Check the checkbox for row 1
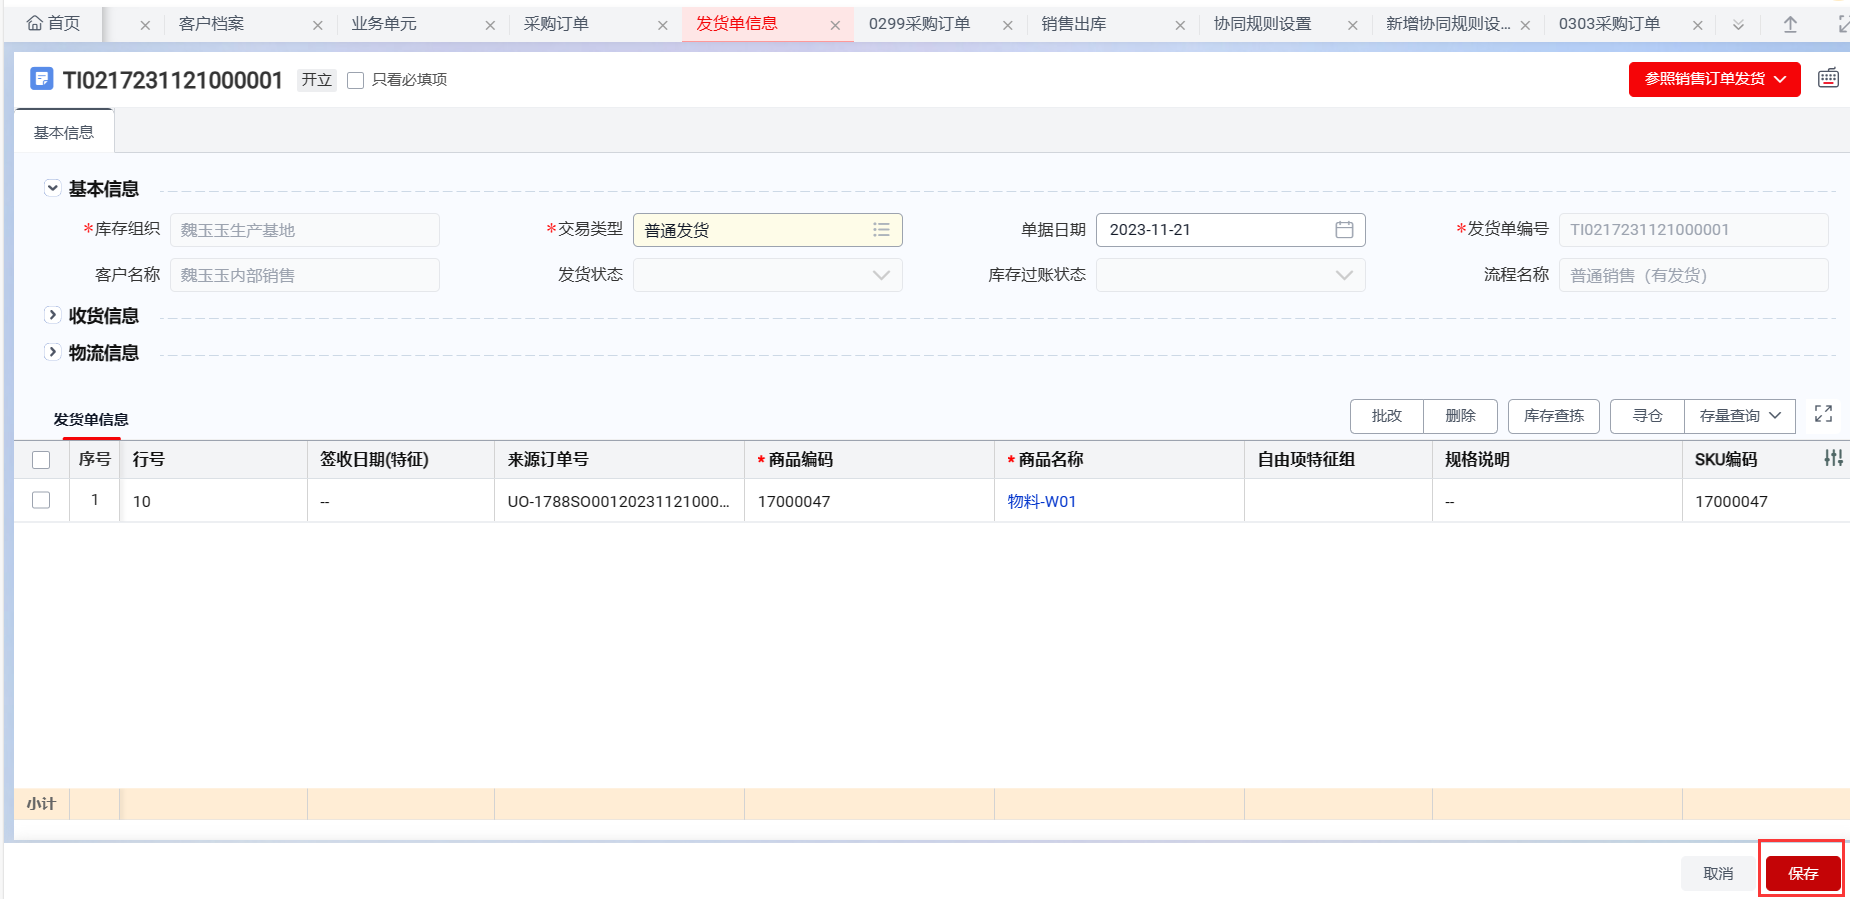The image size is (1850, 899). click(x=41, y=500)
